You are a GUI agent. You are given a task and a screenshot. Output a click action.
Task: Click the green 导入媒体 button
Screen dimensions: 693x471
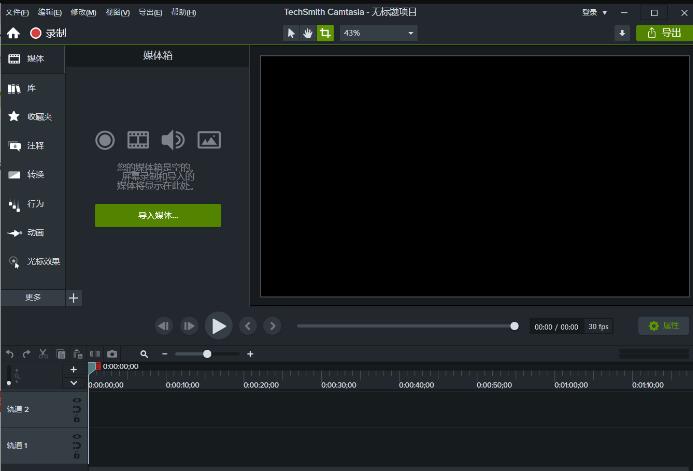(158, 215)
